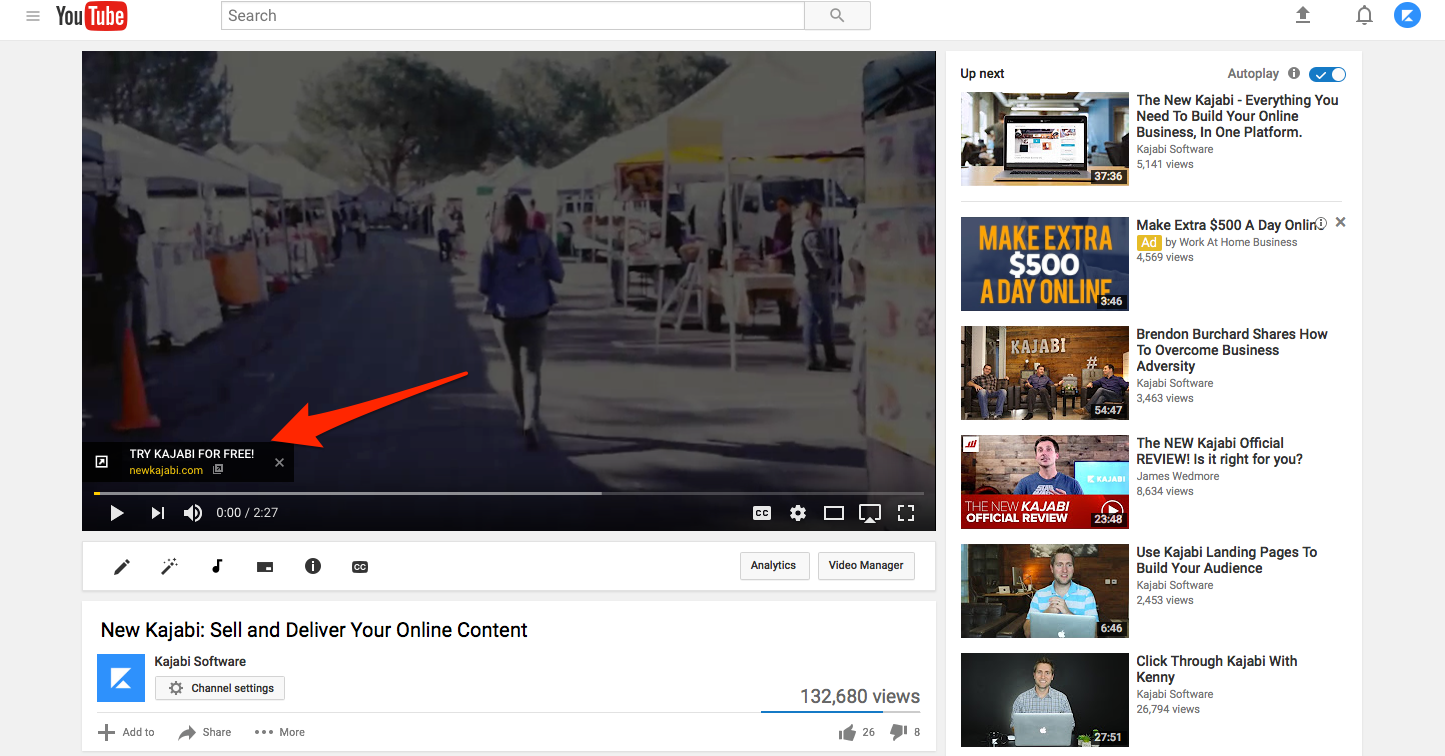The width and height of the screenshot is (1445, 756).
Task: Click Work At Home Business advertiser name
Action: tap(1238, 242)
